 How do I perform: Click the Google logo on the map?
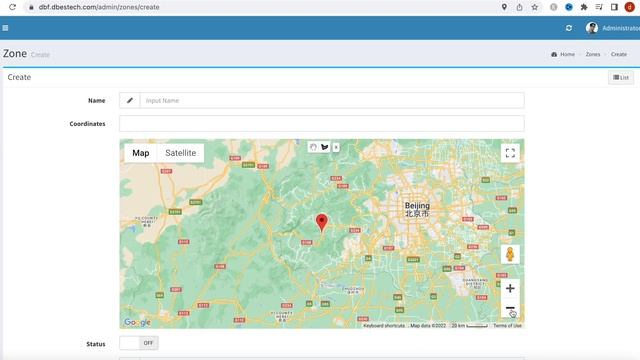coord(137,322)
